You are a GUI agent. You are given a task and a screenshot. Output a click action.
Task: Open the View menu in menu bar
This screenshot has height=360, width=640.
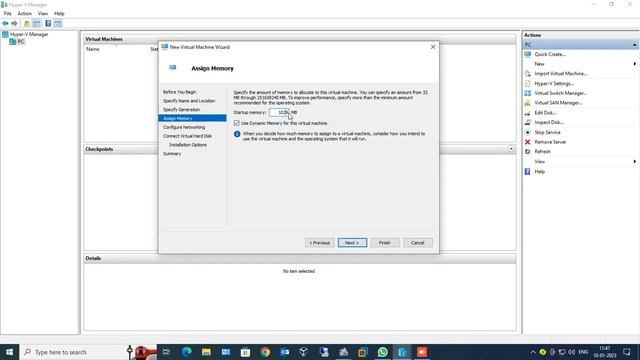click(43, 13)
